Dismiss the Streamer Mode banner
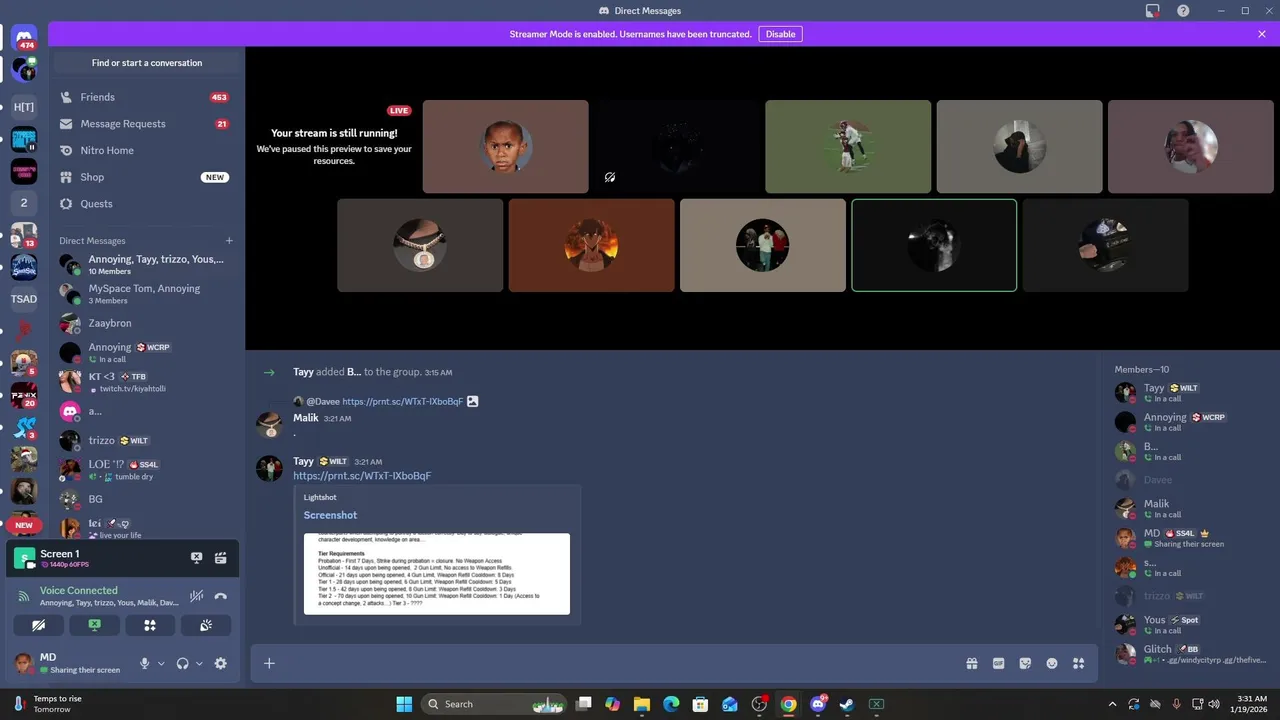Screen dimensions: 1280x720 [1262, 34]
